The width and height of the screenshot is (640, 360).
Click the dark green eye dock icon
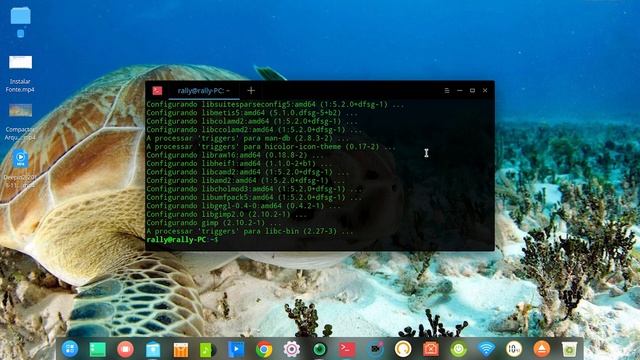(x=320, y=349)
